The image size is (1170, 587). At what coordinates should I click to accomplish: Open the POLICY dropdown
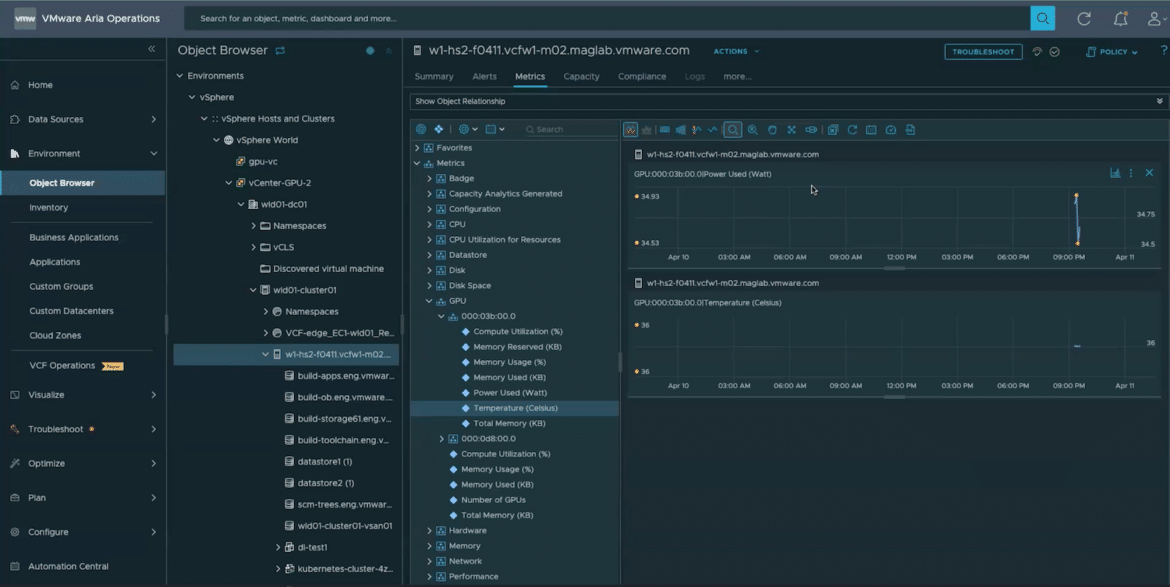pyautogui.click(x=1112, y=52)
